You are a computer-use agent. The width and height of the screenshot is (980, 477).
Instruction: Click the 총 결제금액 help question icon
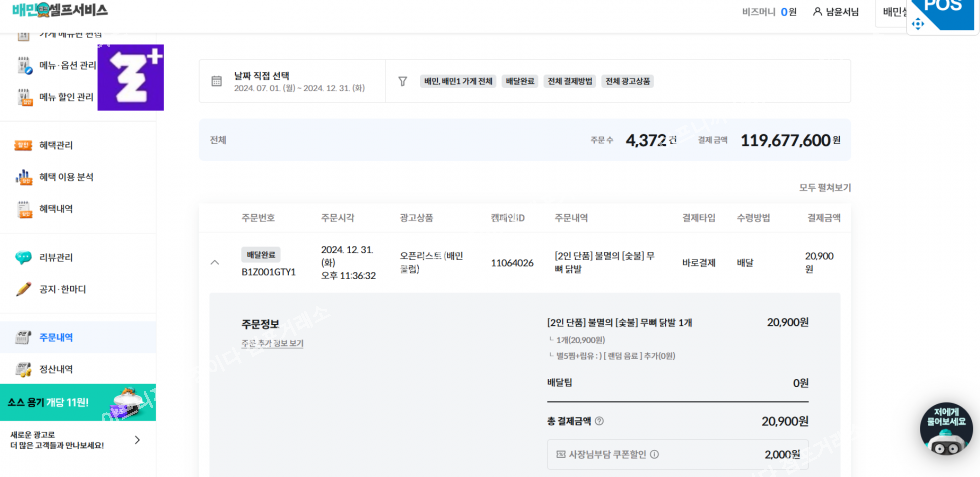click(599, 421)
